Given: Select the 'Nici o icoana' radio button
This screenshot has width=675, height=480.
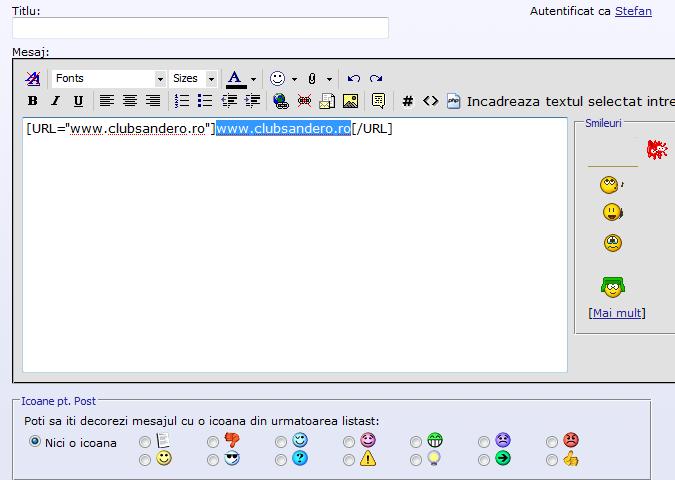Looking at the screenshot, I should 35,442.
